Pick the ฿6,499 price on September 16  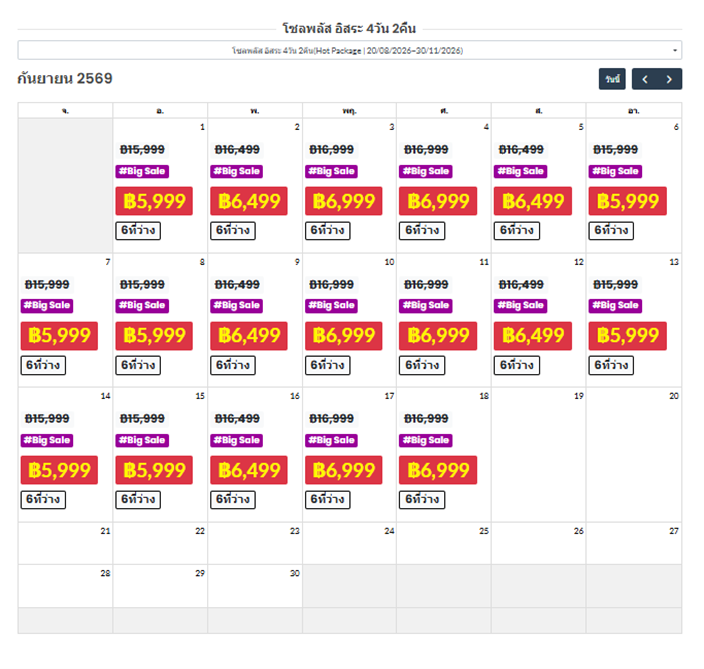point(249,470)
